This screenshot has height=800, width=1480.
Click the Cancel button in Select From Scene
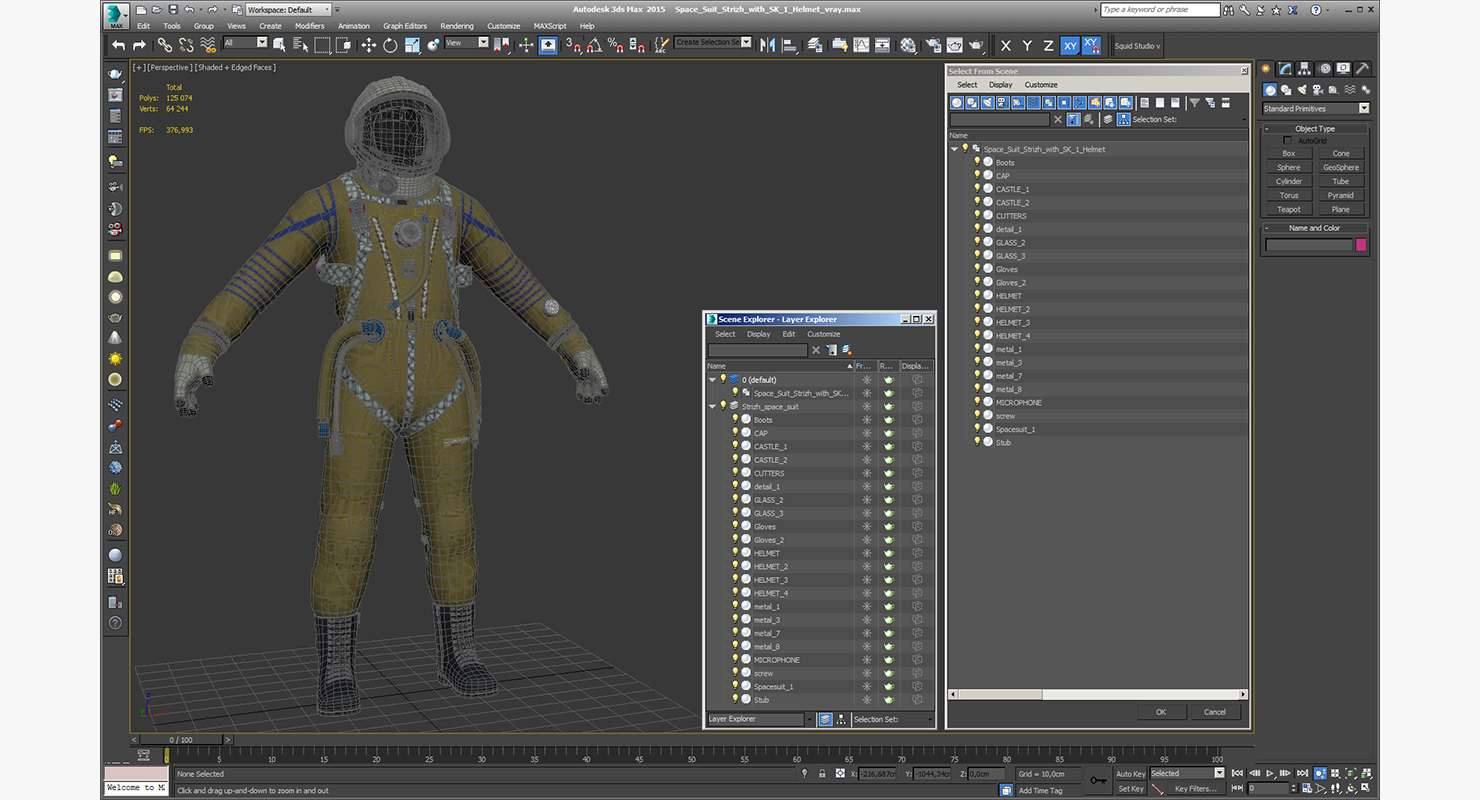tap(1215, 712)
